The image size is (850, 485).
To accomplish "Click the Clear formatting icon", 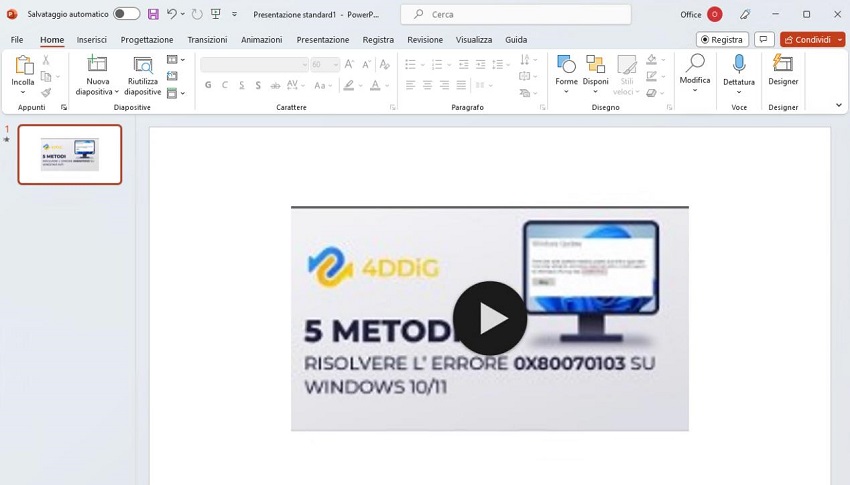I will (384, 64).
